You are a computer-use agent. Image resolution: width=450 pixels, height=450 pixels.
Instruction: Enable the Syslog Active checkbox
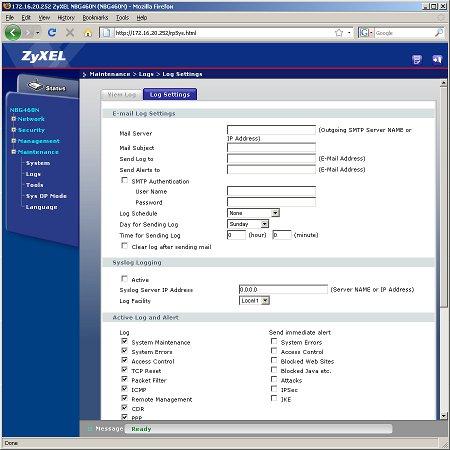(x=124, y=278)
